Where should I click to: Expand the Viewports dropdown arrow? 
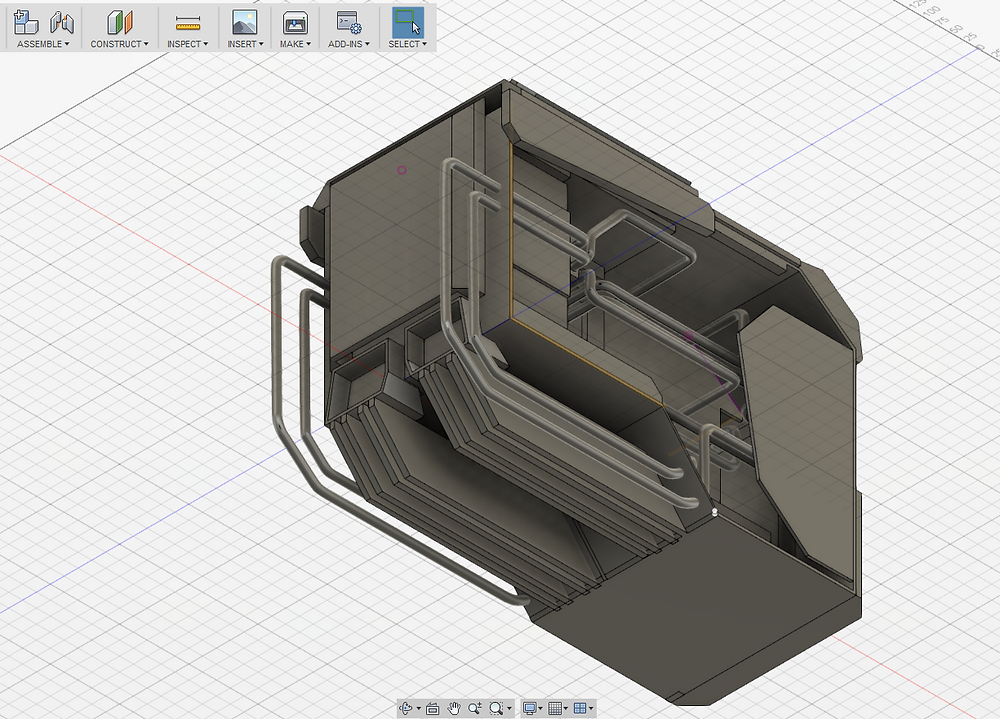(x=591, y=708)
